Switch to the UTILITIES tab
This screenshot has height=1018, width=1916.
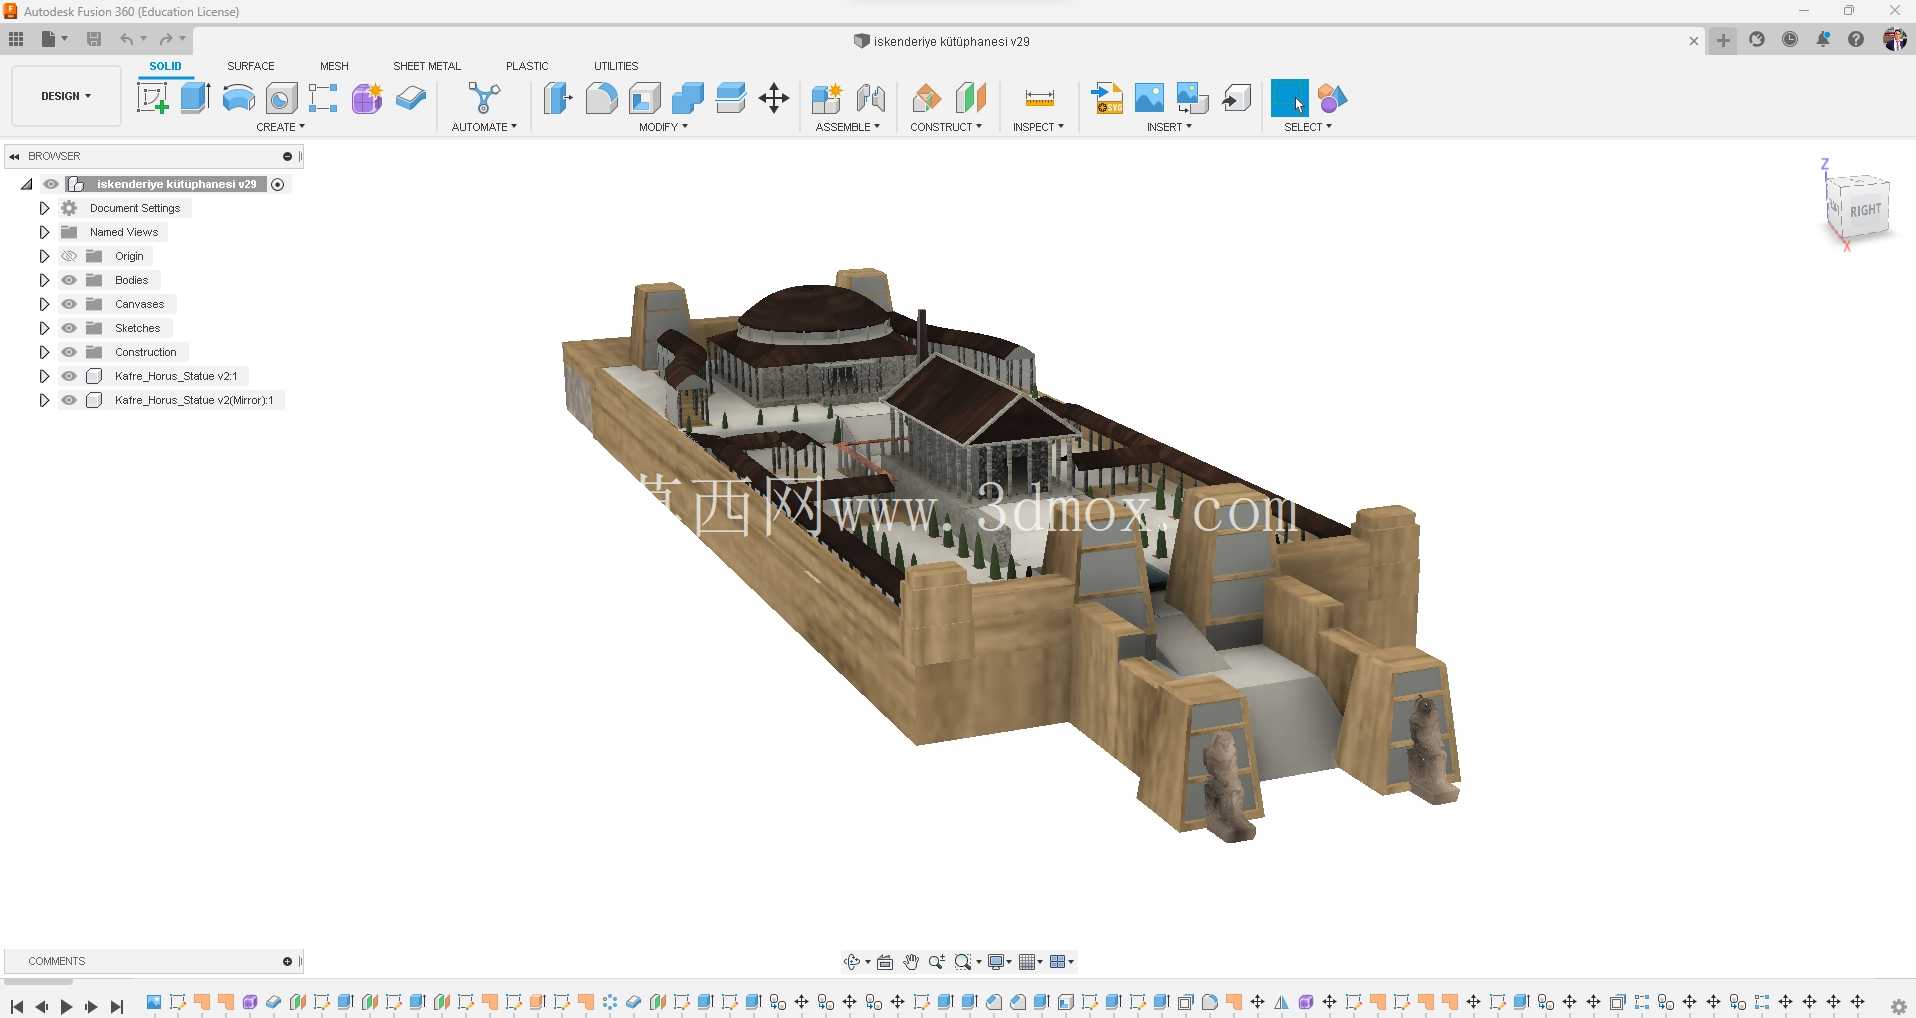[x=616, y=66]
